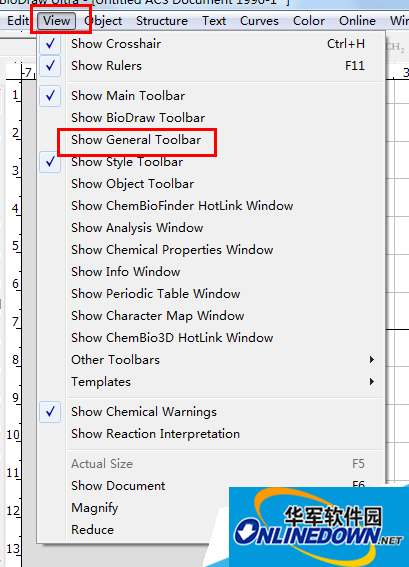Open Show Character Map Window
This screenshot has width=409, height=567.
coord(157,316)
